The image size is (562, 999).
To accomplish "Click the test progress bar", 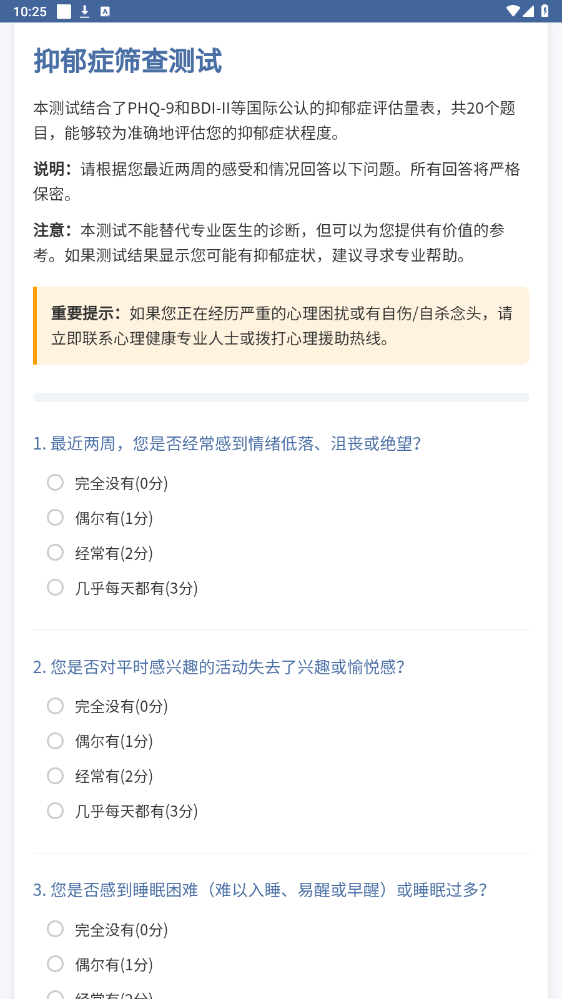I will pyautogui.click(x=281, y=398).
